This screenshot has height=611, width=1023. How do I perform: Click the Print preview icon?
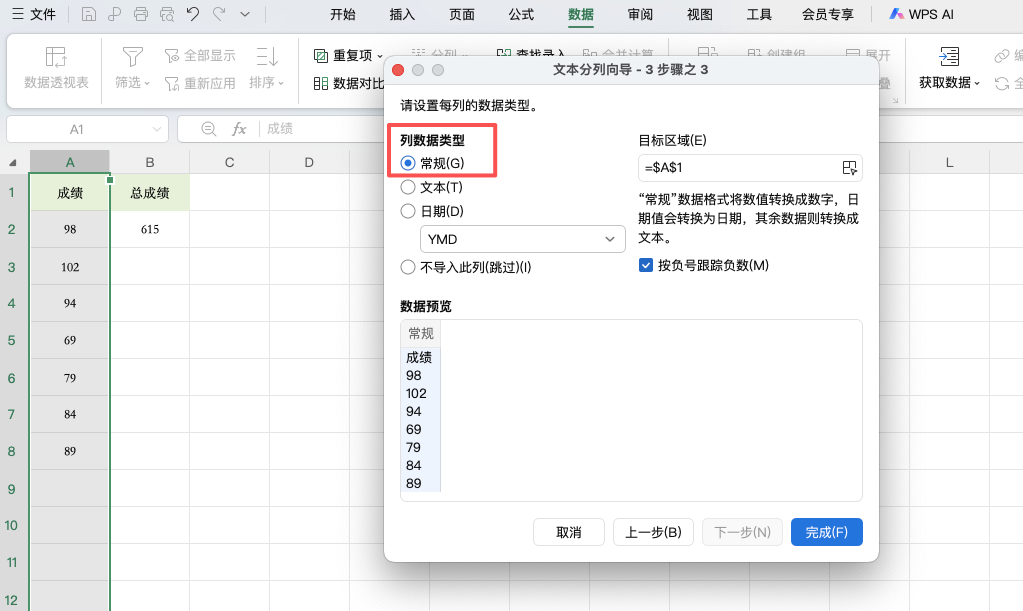tap(167, 14)
